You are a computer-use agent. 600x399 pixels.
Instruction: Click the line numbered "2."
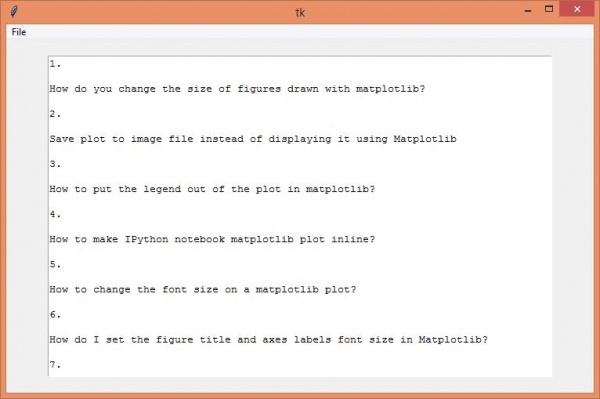[x=55, y=114]
